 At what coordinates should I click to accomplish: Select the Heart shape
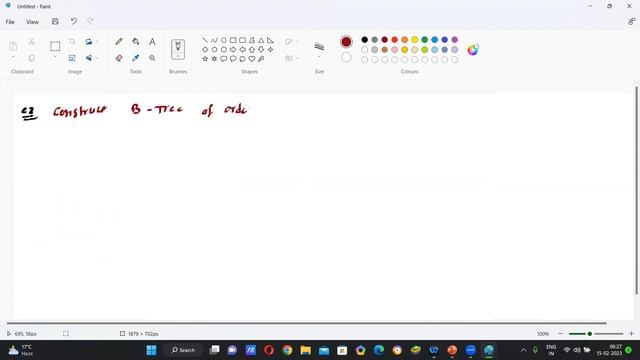(252, 59)
